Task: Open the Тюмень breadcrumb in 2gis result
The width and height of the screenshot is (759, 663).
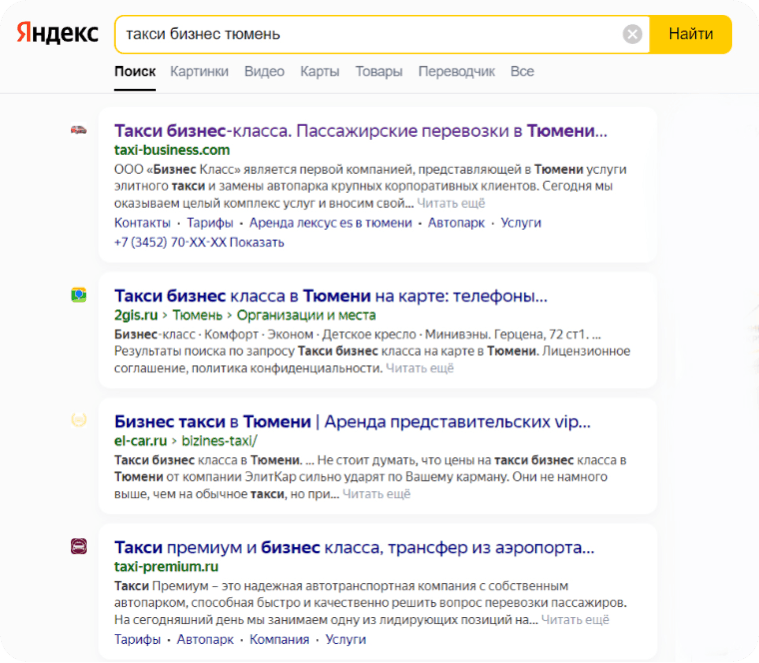Action: 197,315
